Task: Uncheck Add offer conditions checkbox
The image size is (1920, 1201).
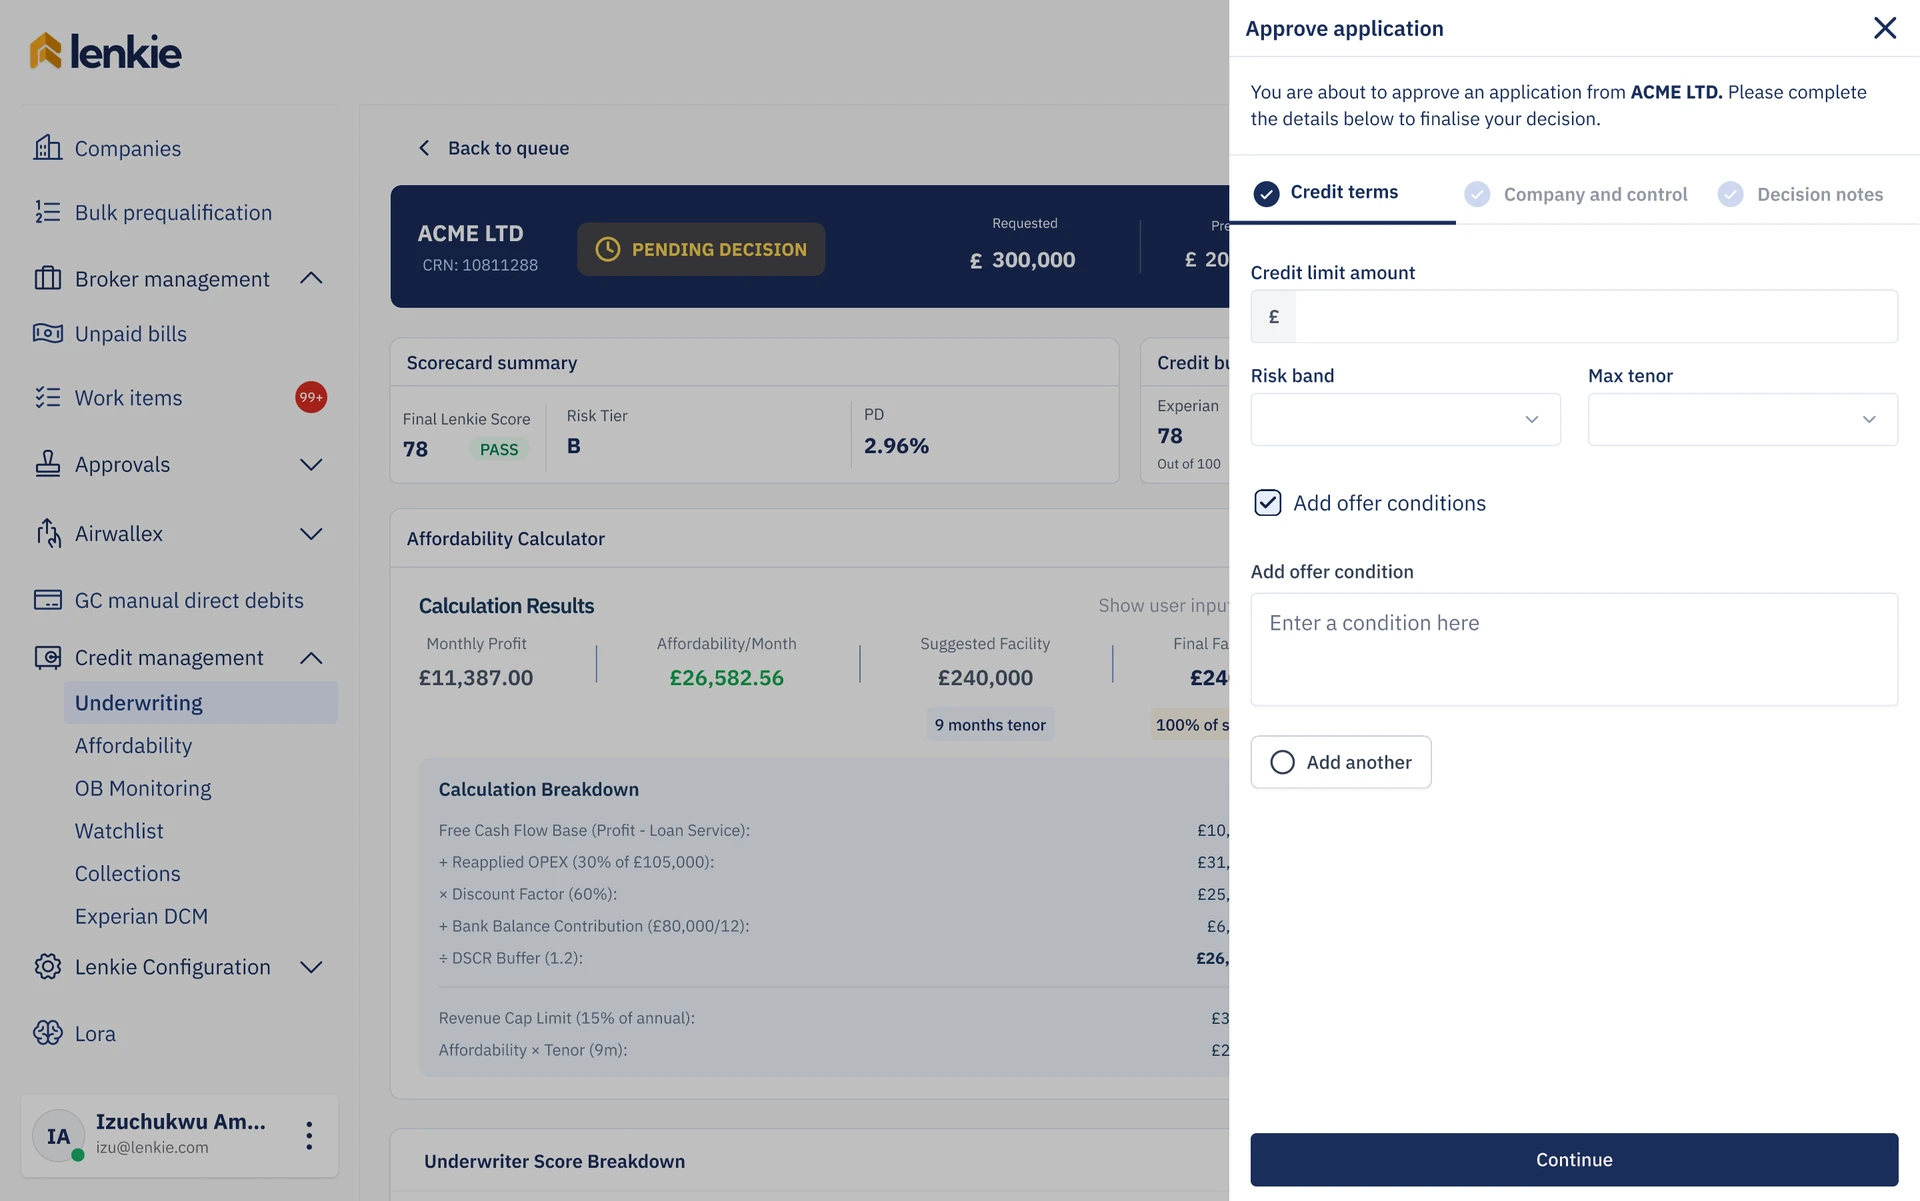Action: tap(1267, 502)
